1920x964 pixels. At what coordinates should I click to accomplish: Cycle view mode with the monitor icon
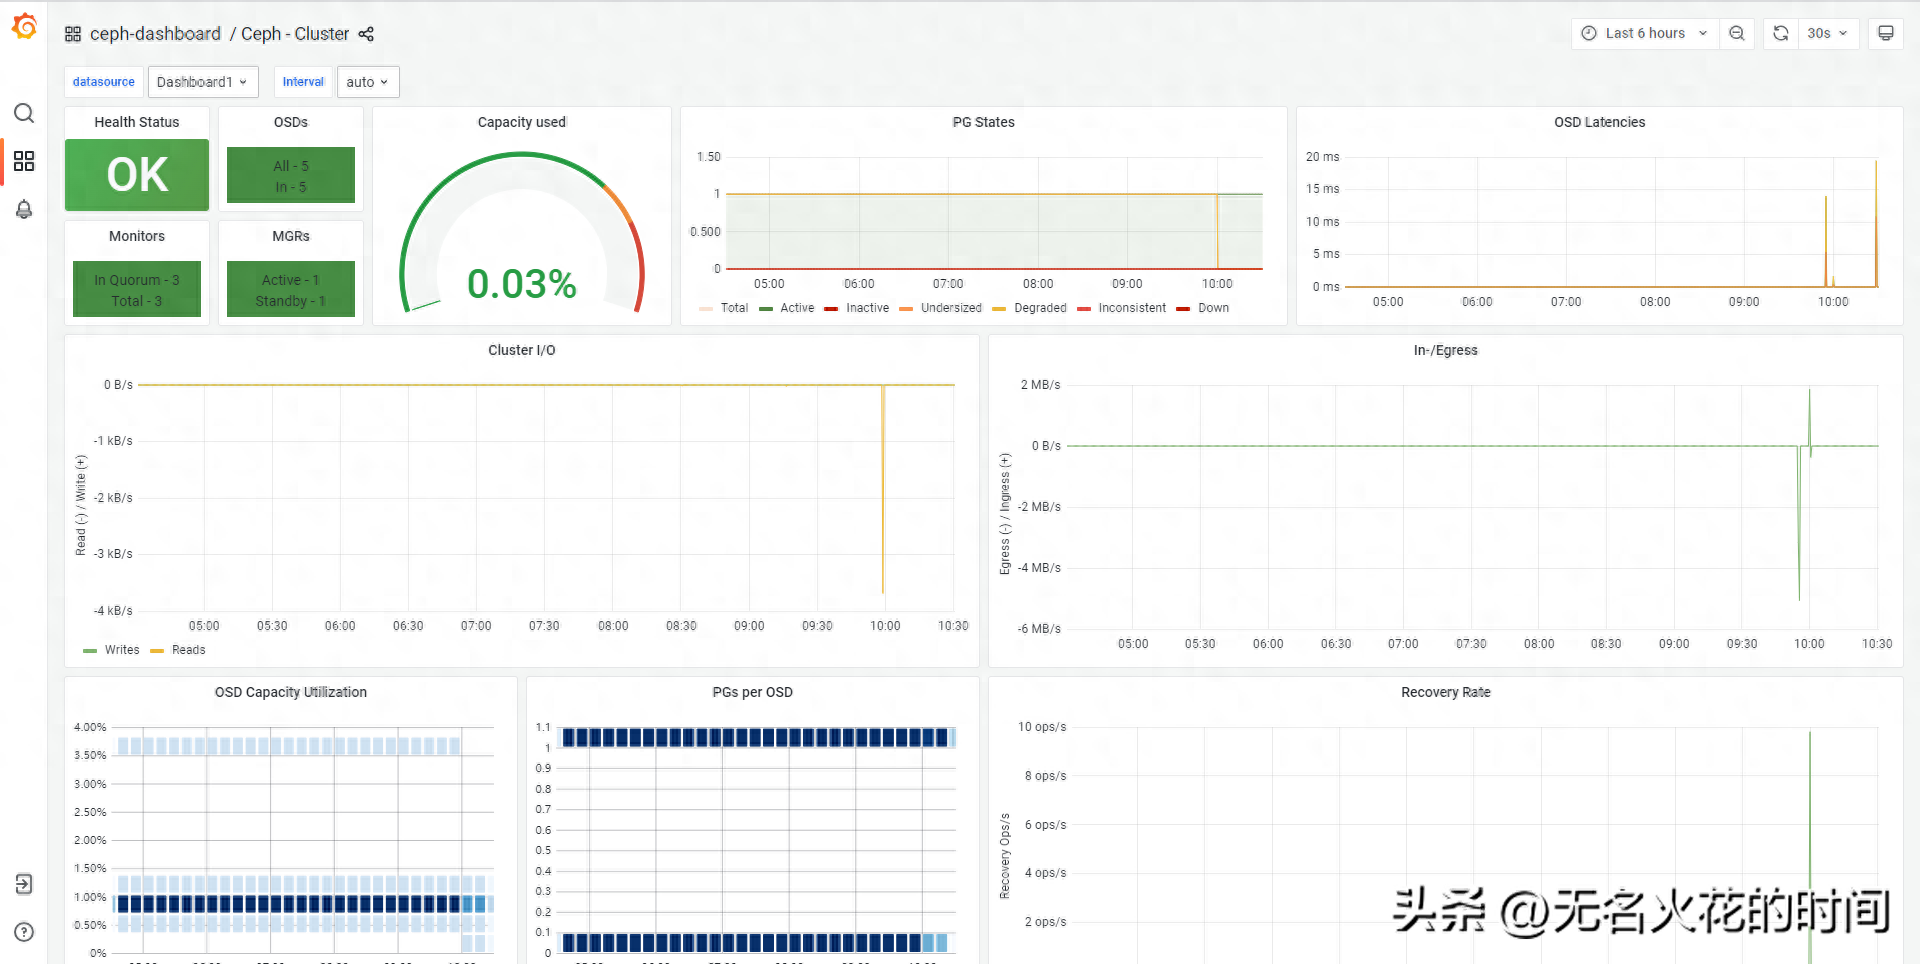(1886, 33)
